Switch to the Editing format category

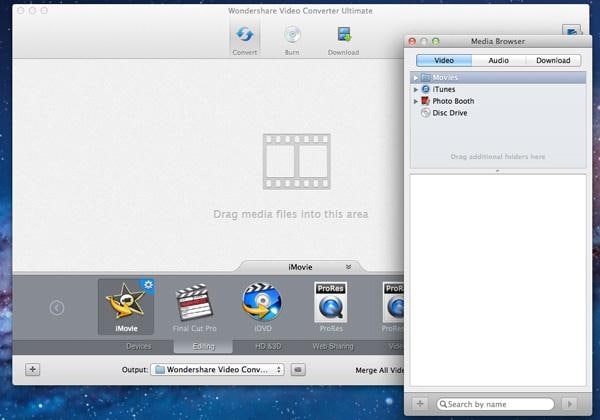pyautogui.click(x=203, y=347)
